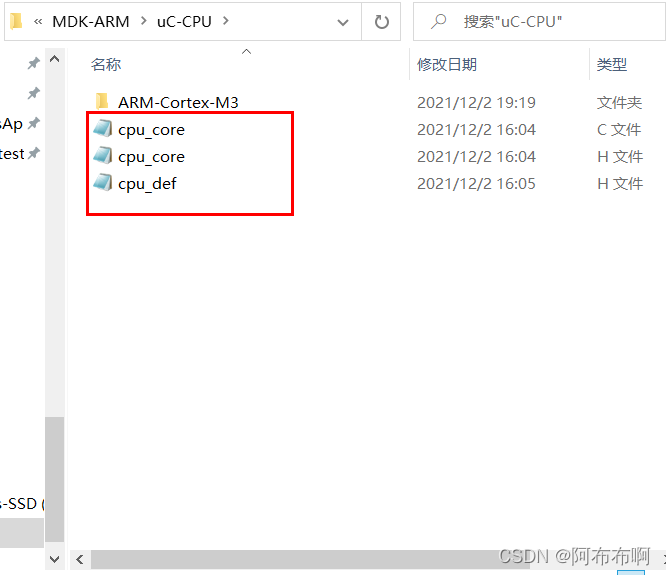Image resolution: width=666 pixels, height=575 pixels.
Task: Select the cpu_core H file icon
Action: 102,156
